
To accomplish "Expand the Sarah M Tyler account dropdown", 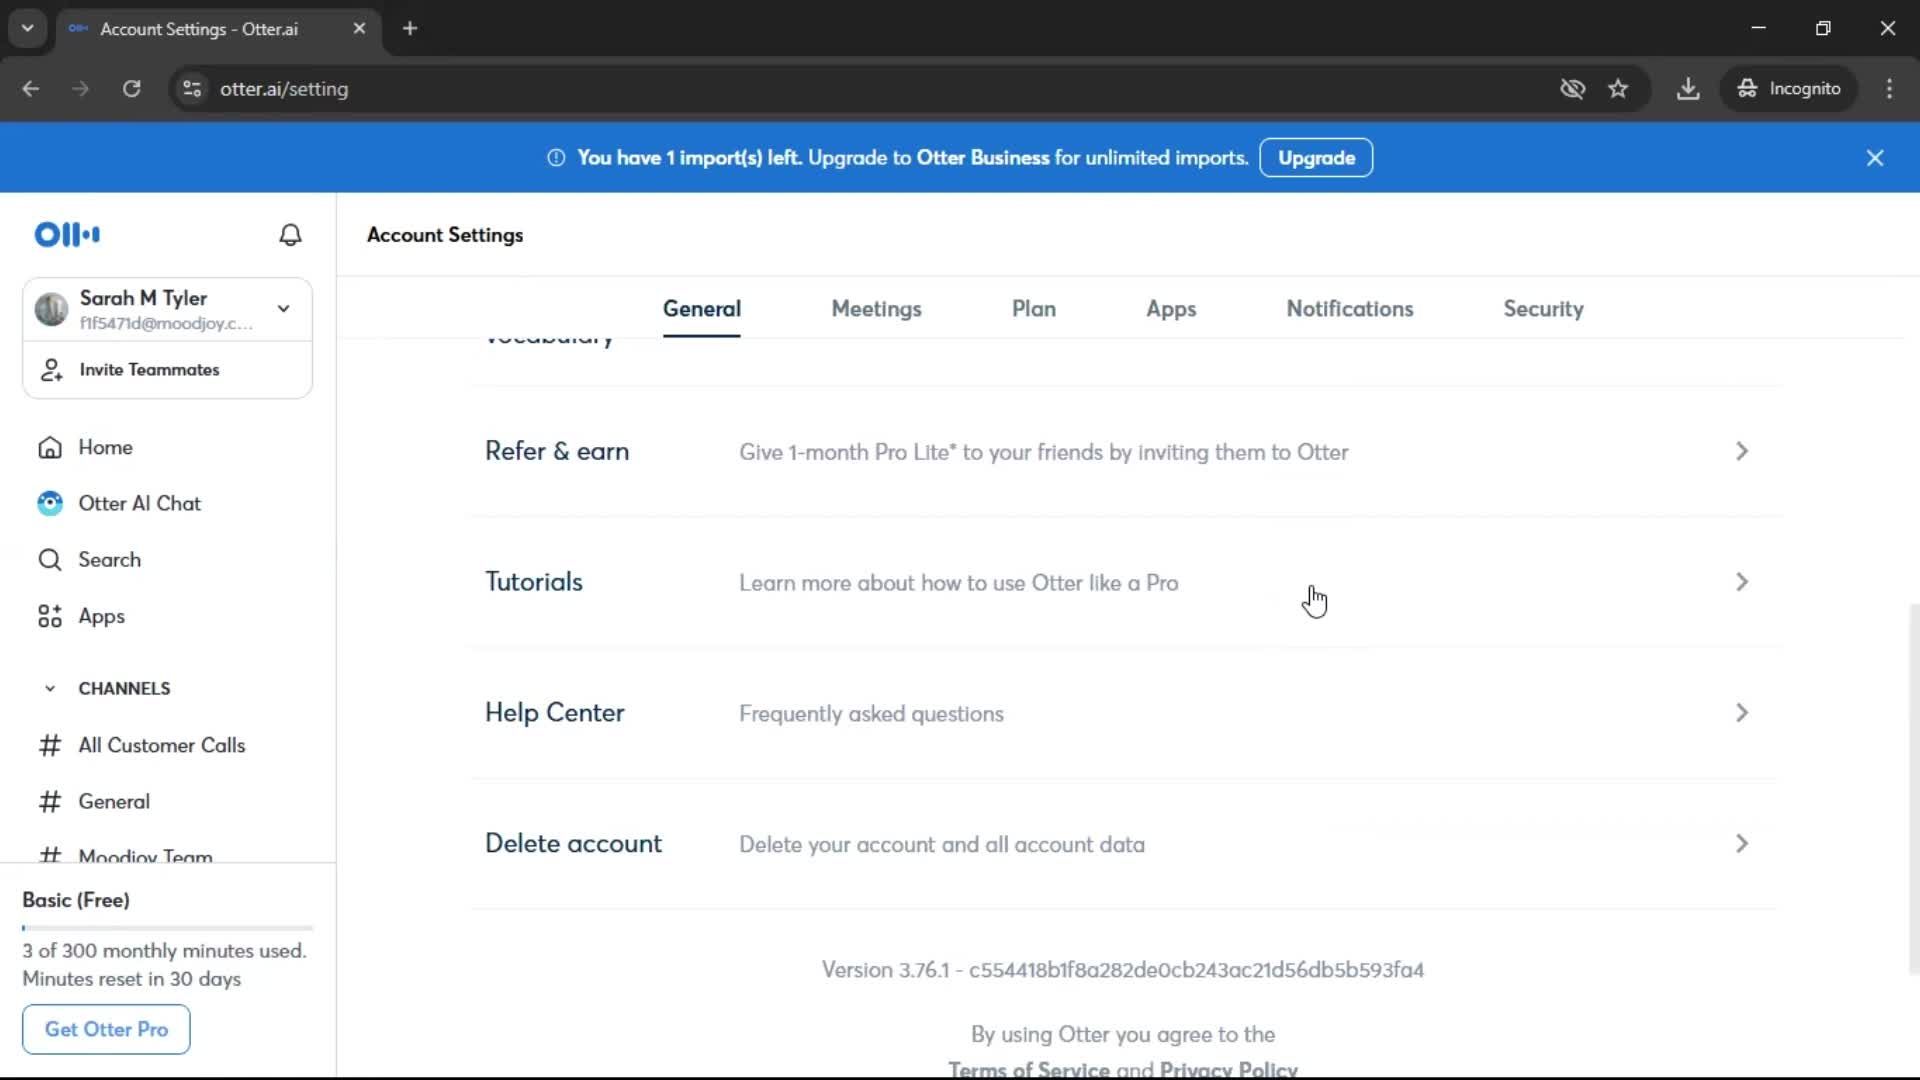I will [x=284, y=308].
